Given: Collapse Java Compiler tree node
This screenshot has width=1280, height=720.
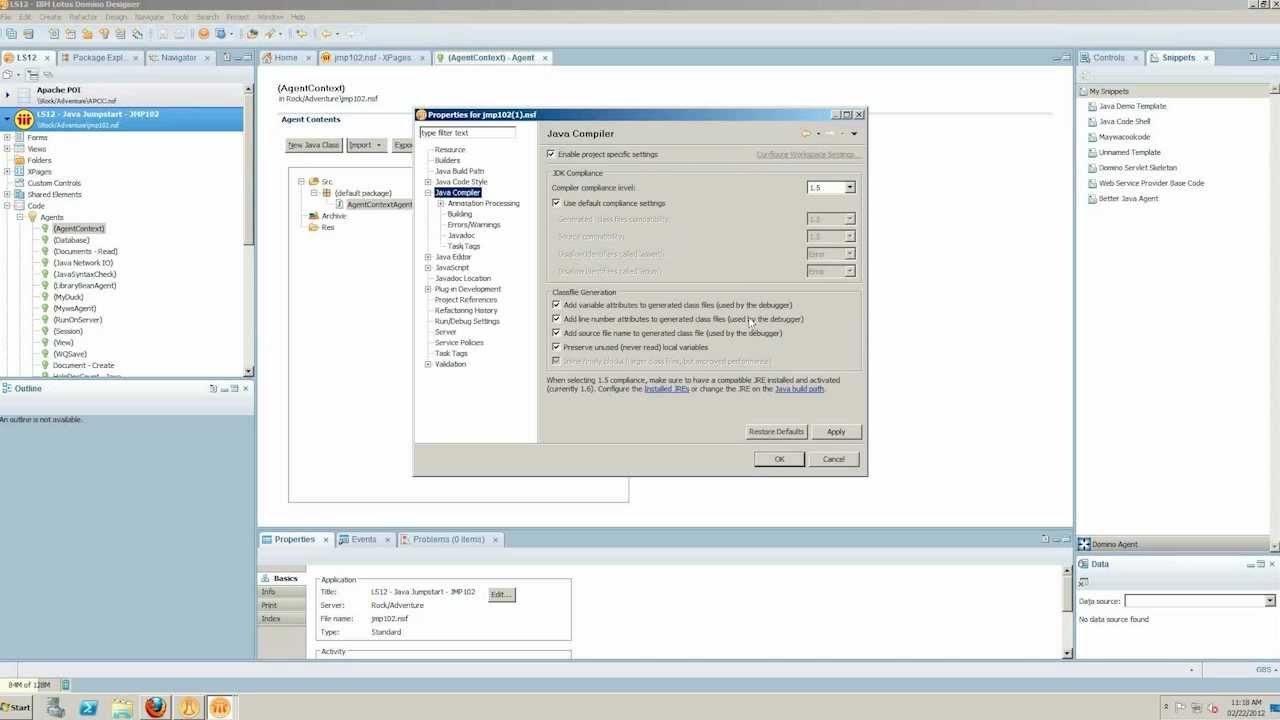Looking at the screenshot, I should click(x=428, y=192).
